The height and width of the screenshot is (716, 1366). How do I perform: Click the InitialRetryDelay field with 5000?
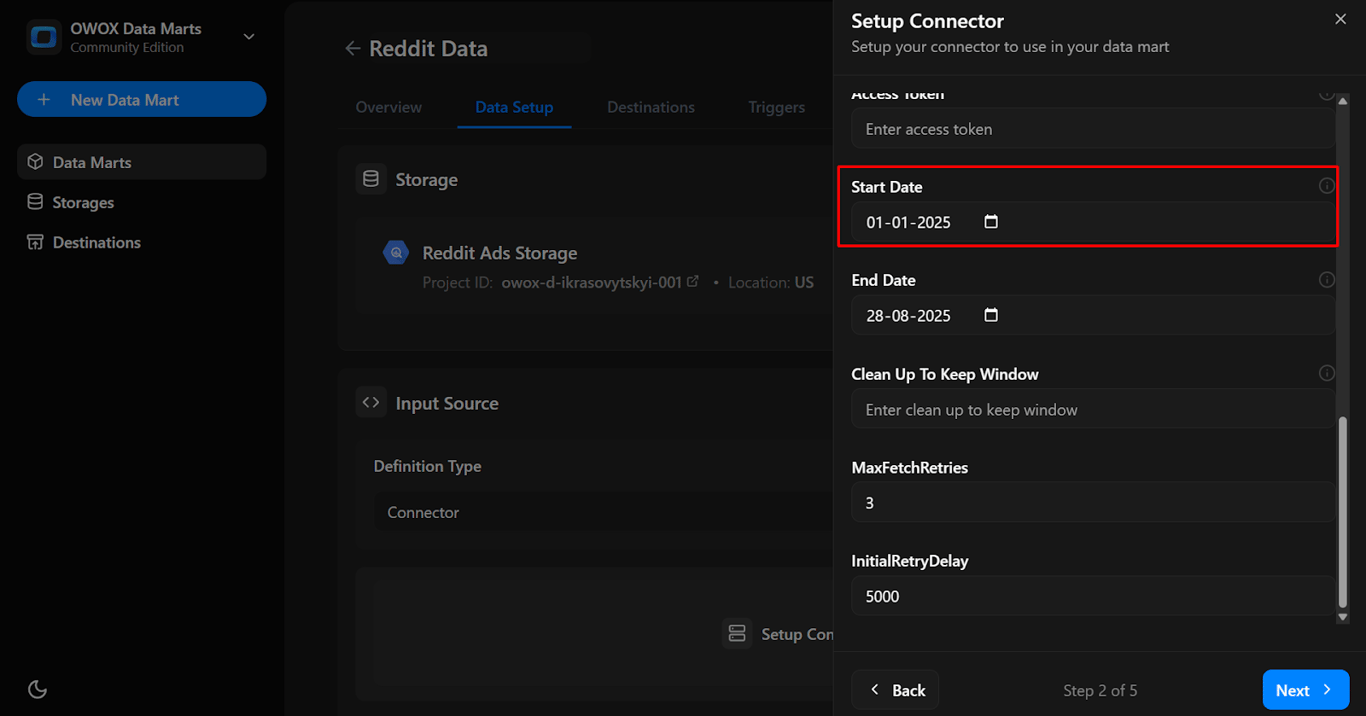tap(1093, 596)
